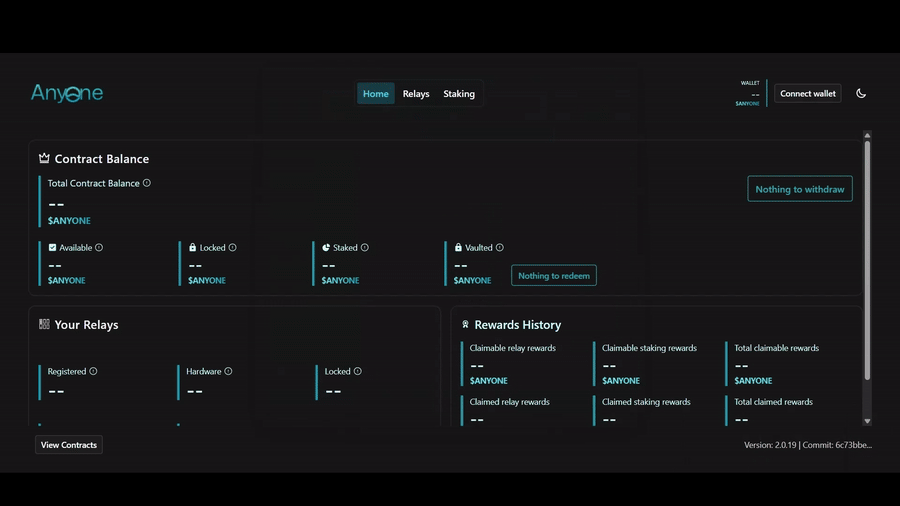Screen dimensions: 900x506
Task: Toggle dark mode with the moon icon
Action: pos(861,93)
